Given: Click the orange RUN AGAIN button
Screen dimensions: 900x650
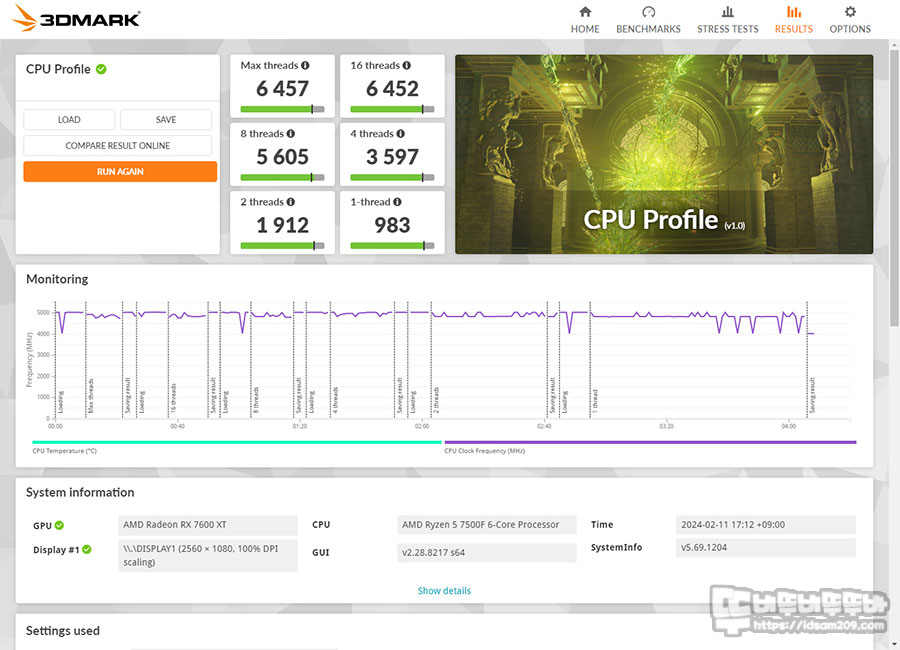Looking at the screenshot, I should pos(120,172).
